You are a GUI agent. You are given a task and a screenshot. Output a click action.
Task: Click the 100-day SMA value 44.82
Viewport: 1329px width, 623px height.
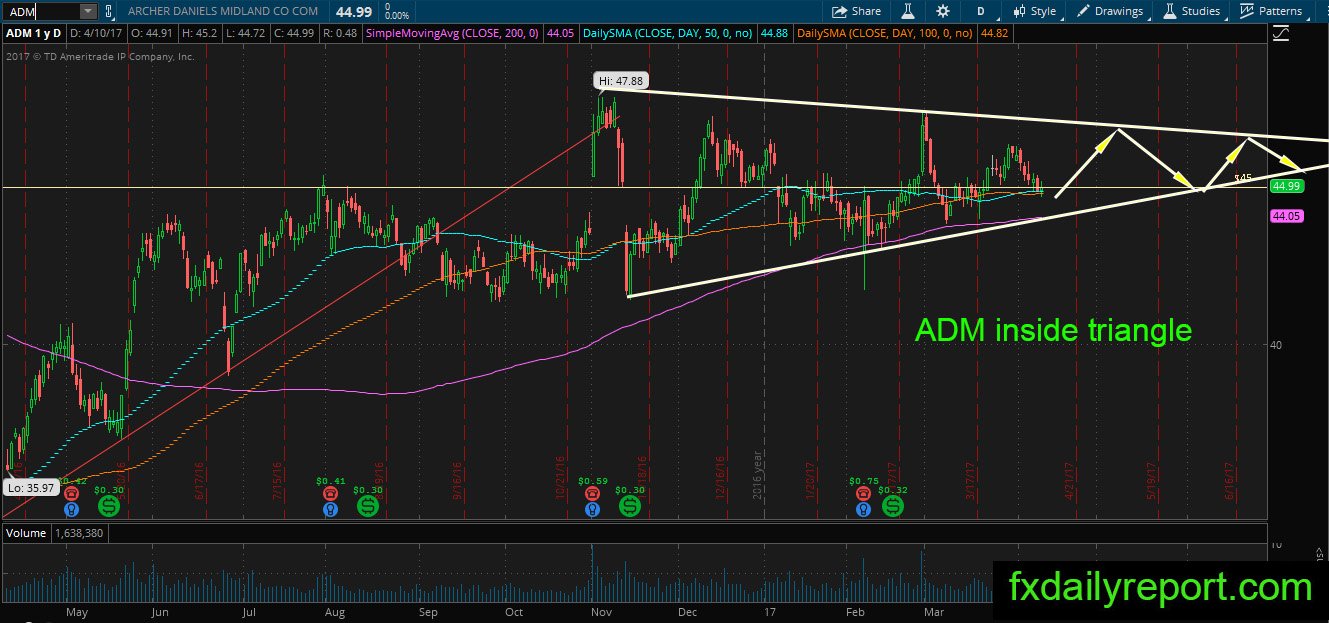pyautogui.click(x=994, y=34)
